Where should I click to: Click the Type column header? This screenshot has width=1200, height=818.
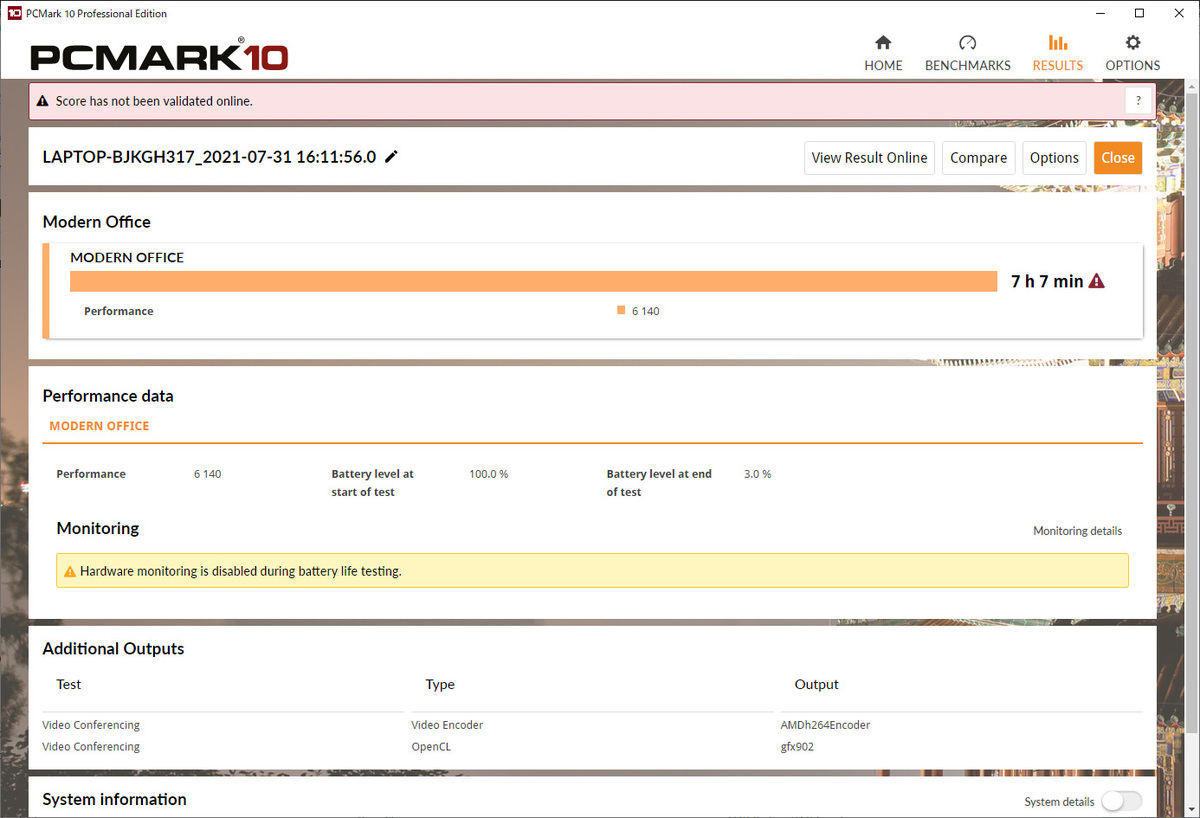440,684
